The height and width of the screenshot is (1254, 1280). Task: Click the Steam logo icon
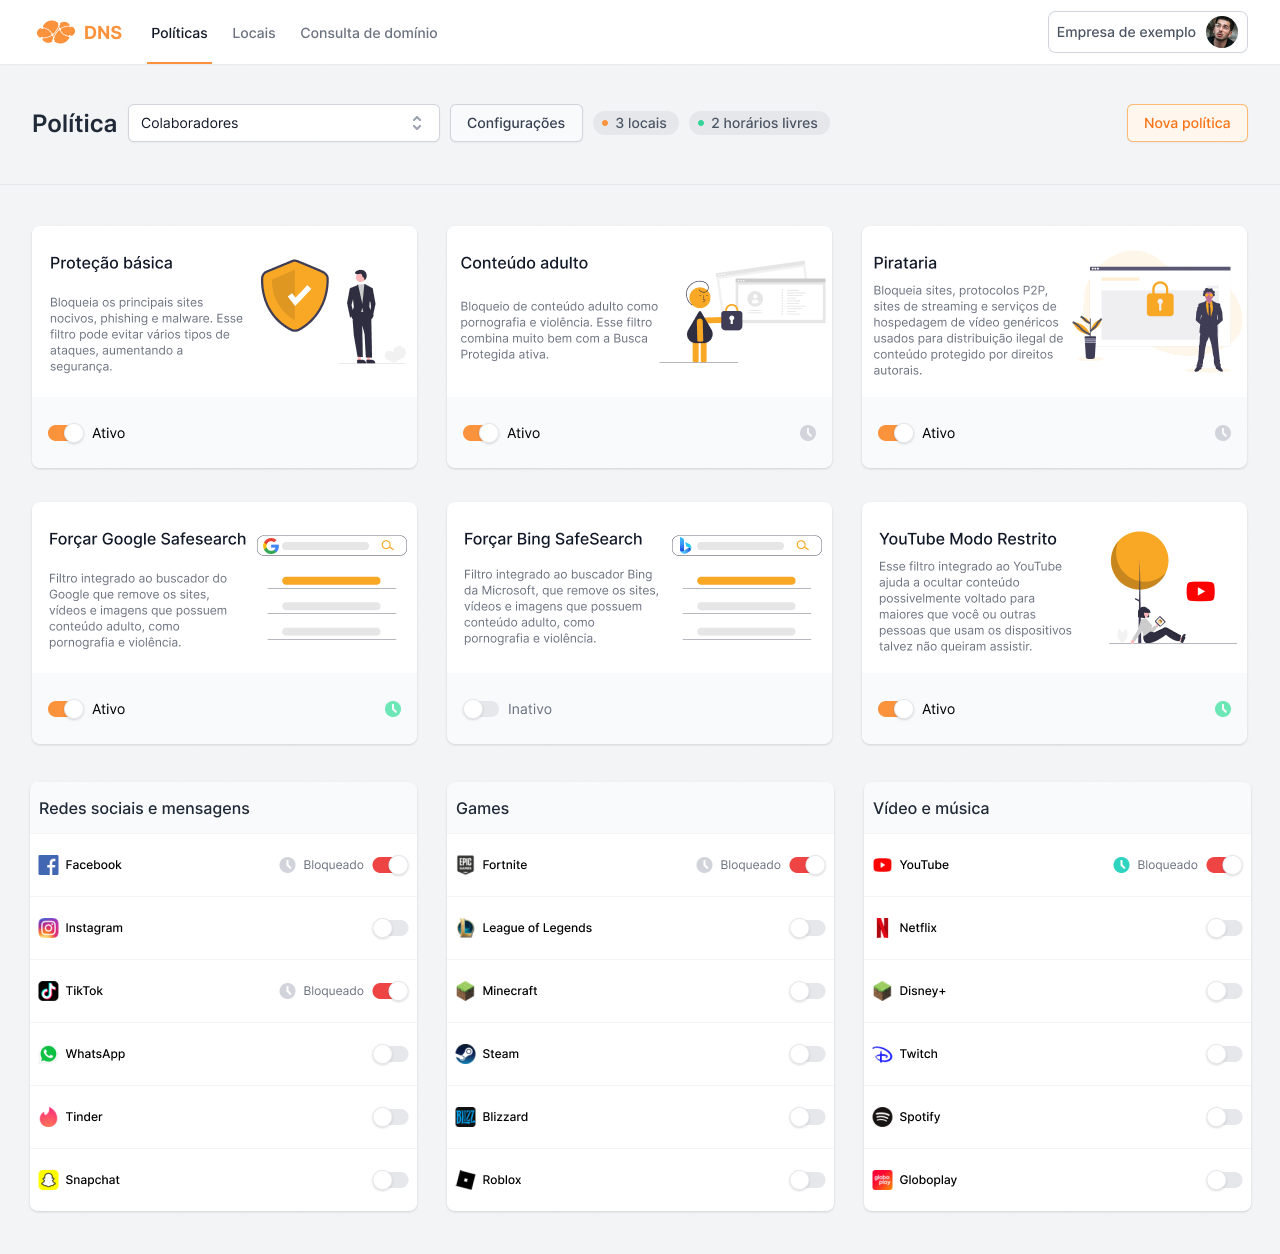click(x=465, y=1054)
